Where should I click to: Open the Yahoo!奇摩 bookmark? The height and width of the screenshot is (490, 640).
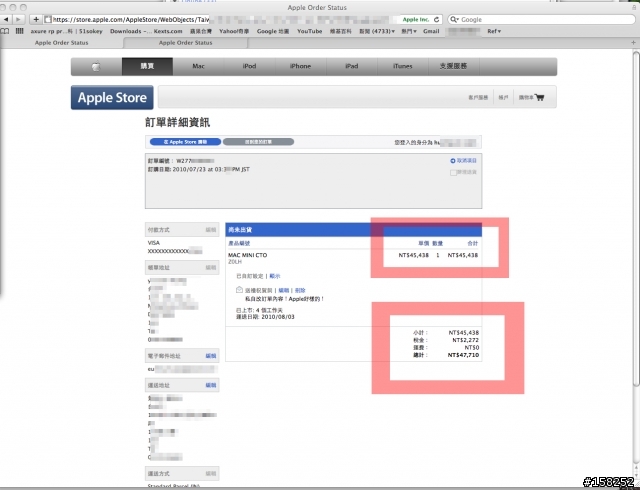click(234, 31)
